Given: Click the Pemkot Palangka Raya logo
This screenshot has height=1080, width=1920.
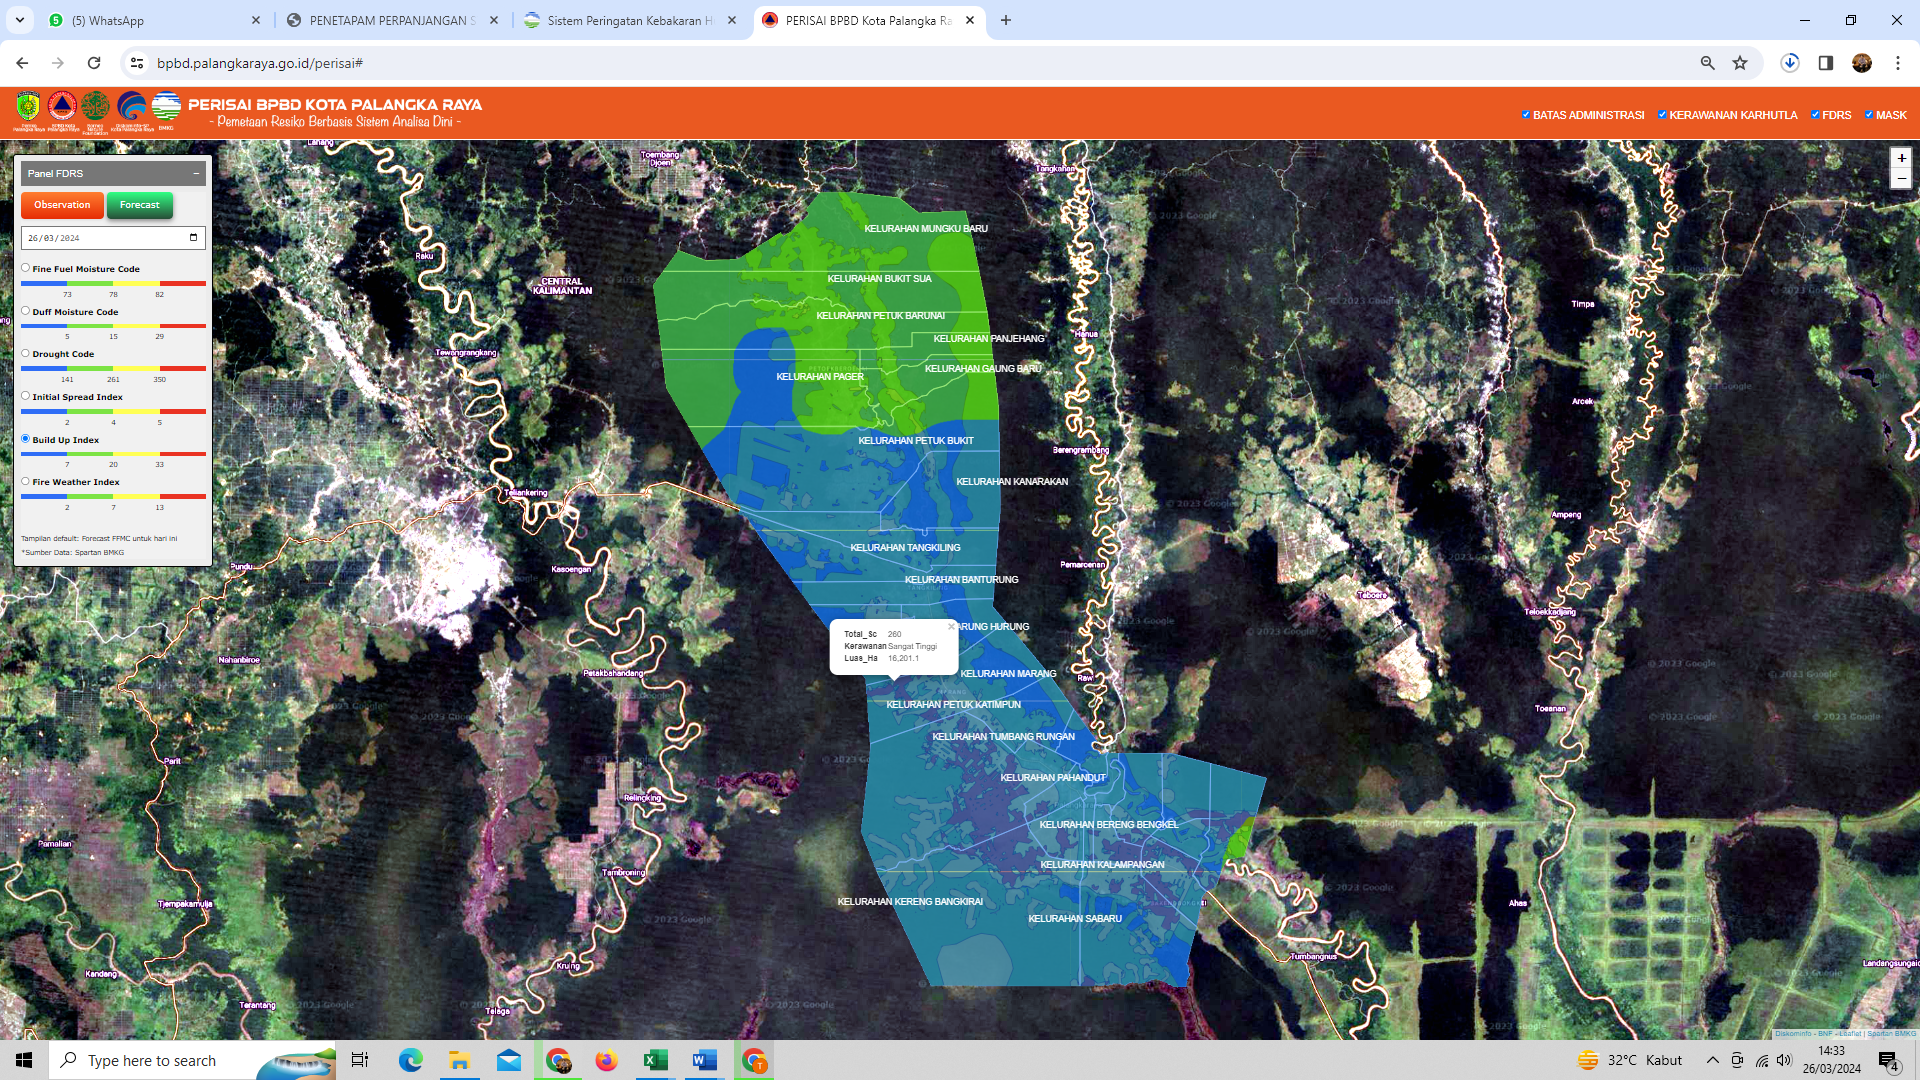Looking at the screenshot, I should coord(28,108).
